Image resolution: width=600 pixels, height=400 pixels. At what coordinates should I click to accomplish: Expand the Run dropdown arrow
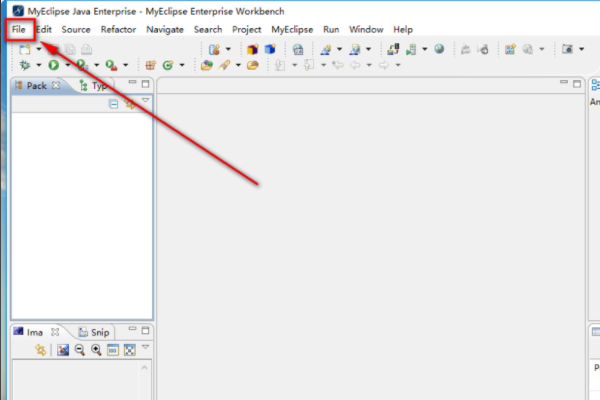pyautogui.click(x=68, y=65)
